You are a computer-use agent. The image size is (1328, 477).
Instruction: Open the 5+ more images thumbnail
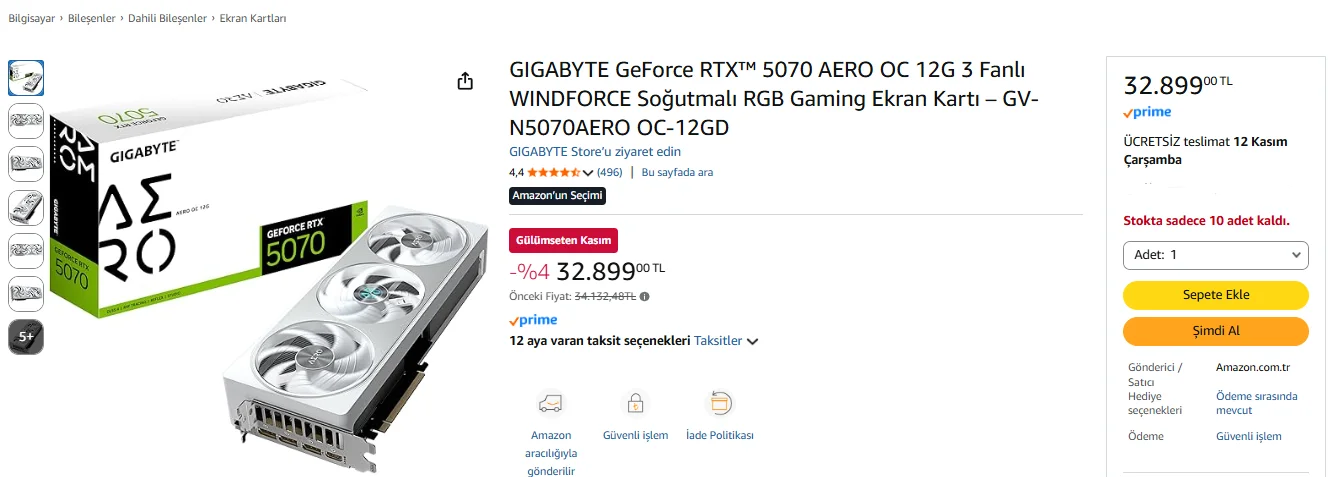pyautogui.click(x=26, y=337)
